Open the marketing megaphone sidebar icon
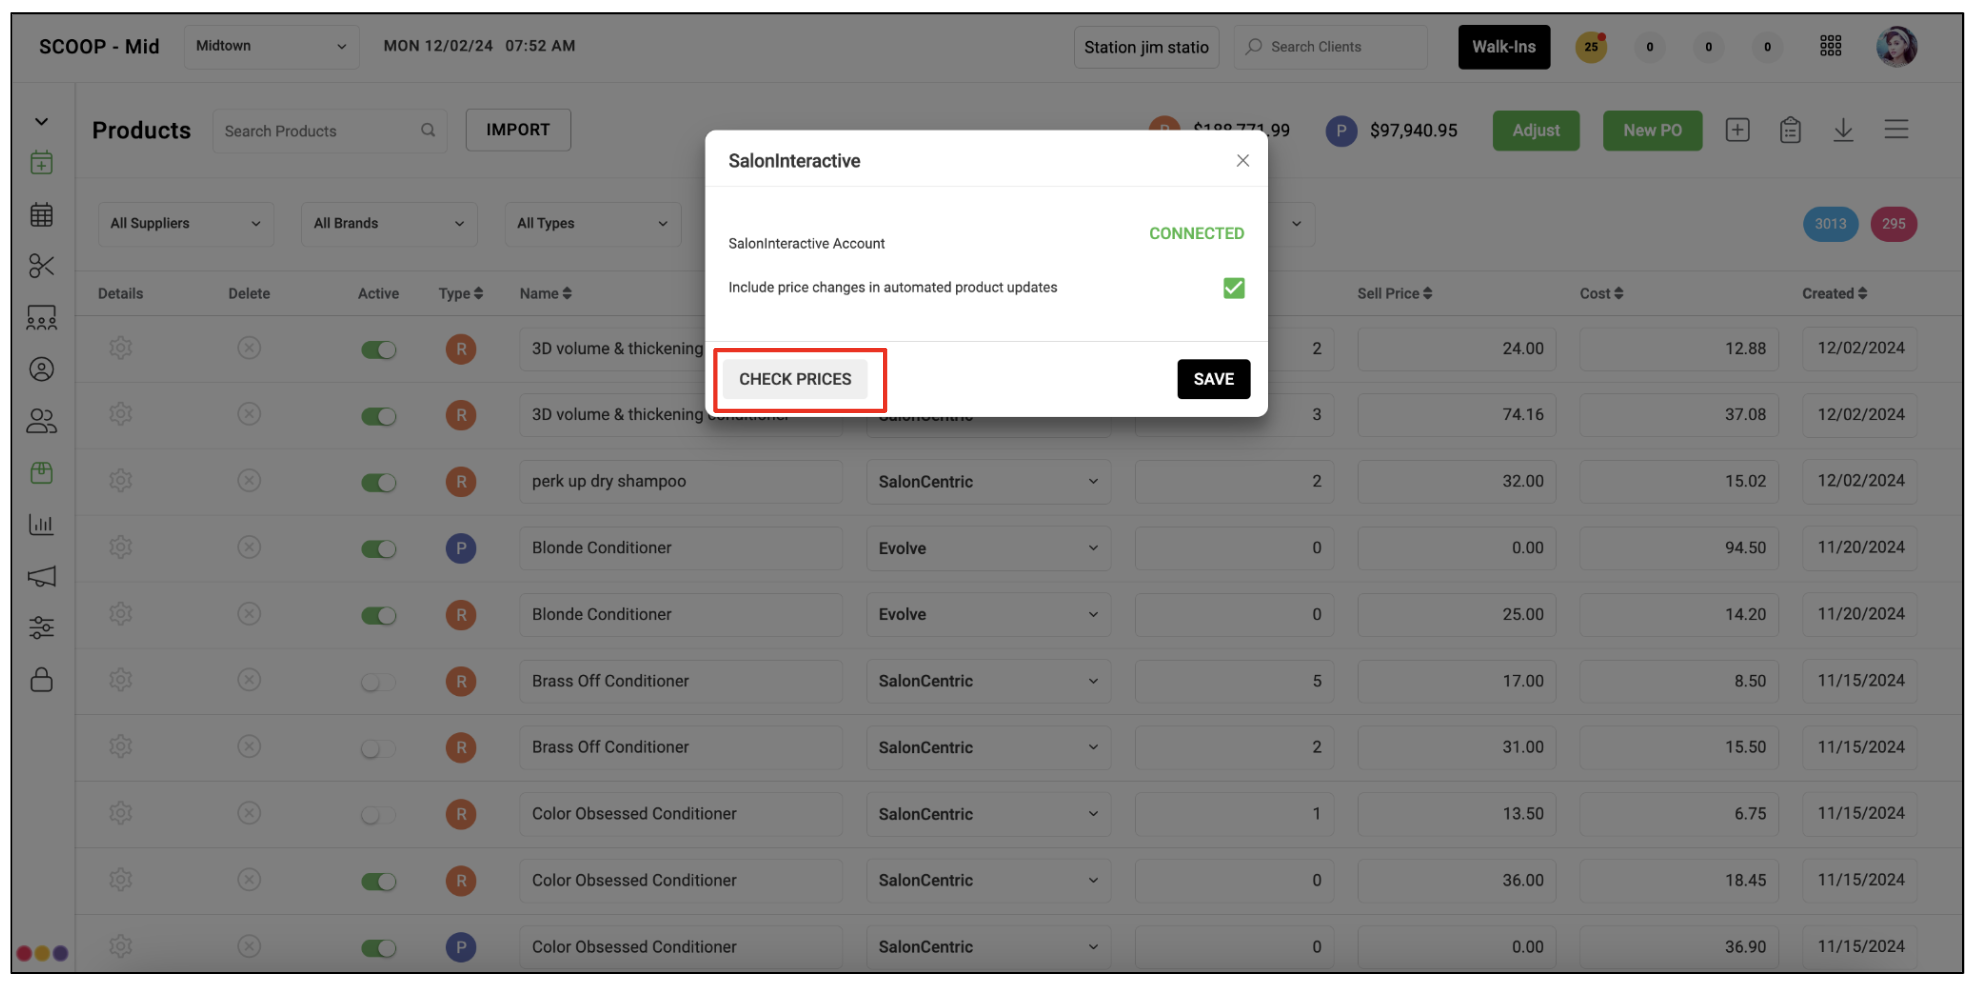 coord(41,576)
